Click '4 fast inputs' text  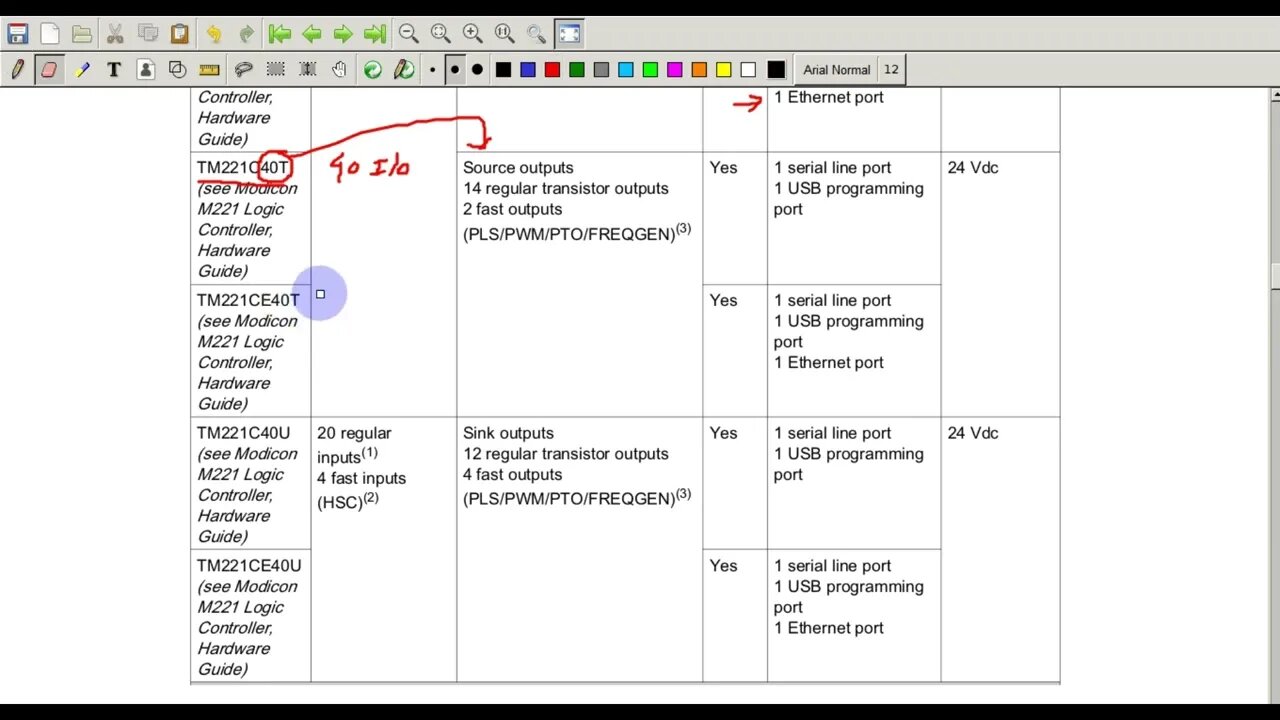tap(361, 479)
